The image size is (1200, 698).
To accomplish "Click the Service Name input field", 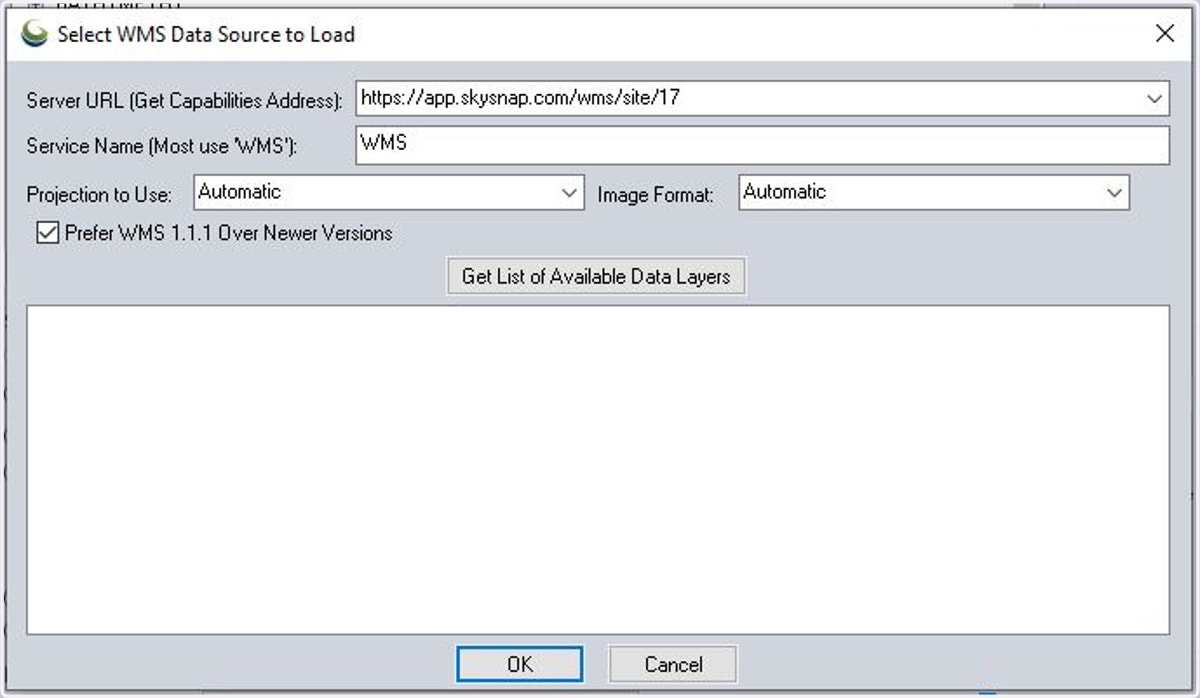I will tap(762, 144).
